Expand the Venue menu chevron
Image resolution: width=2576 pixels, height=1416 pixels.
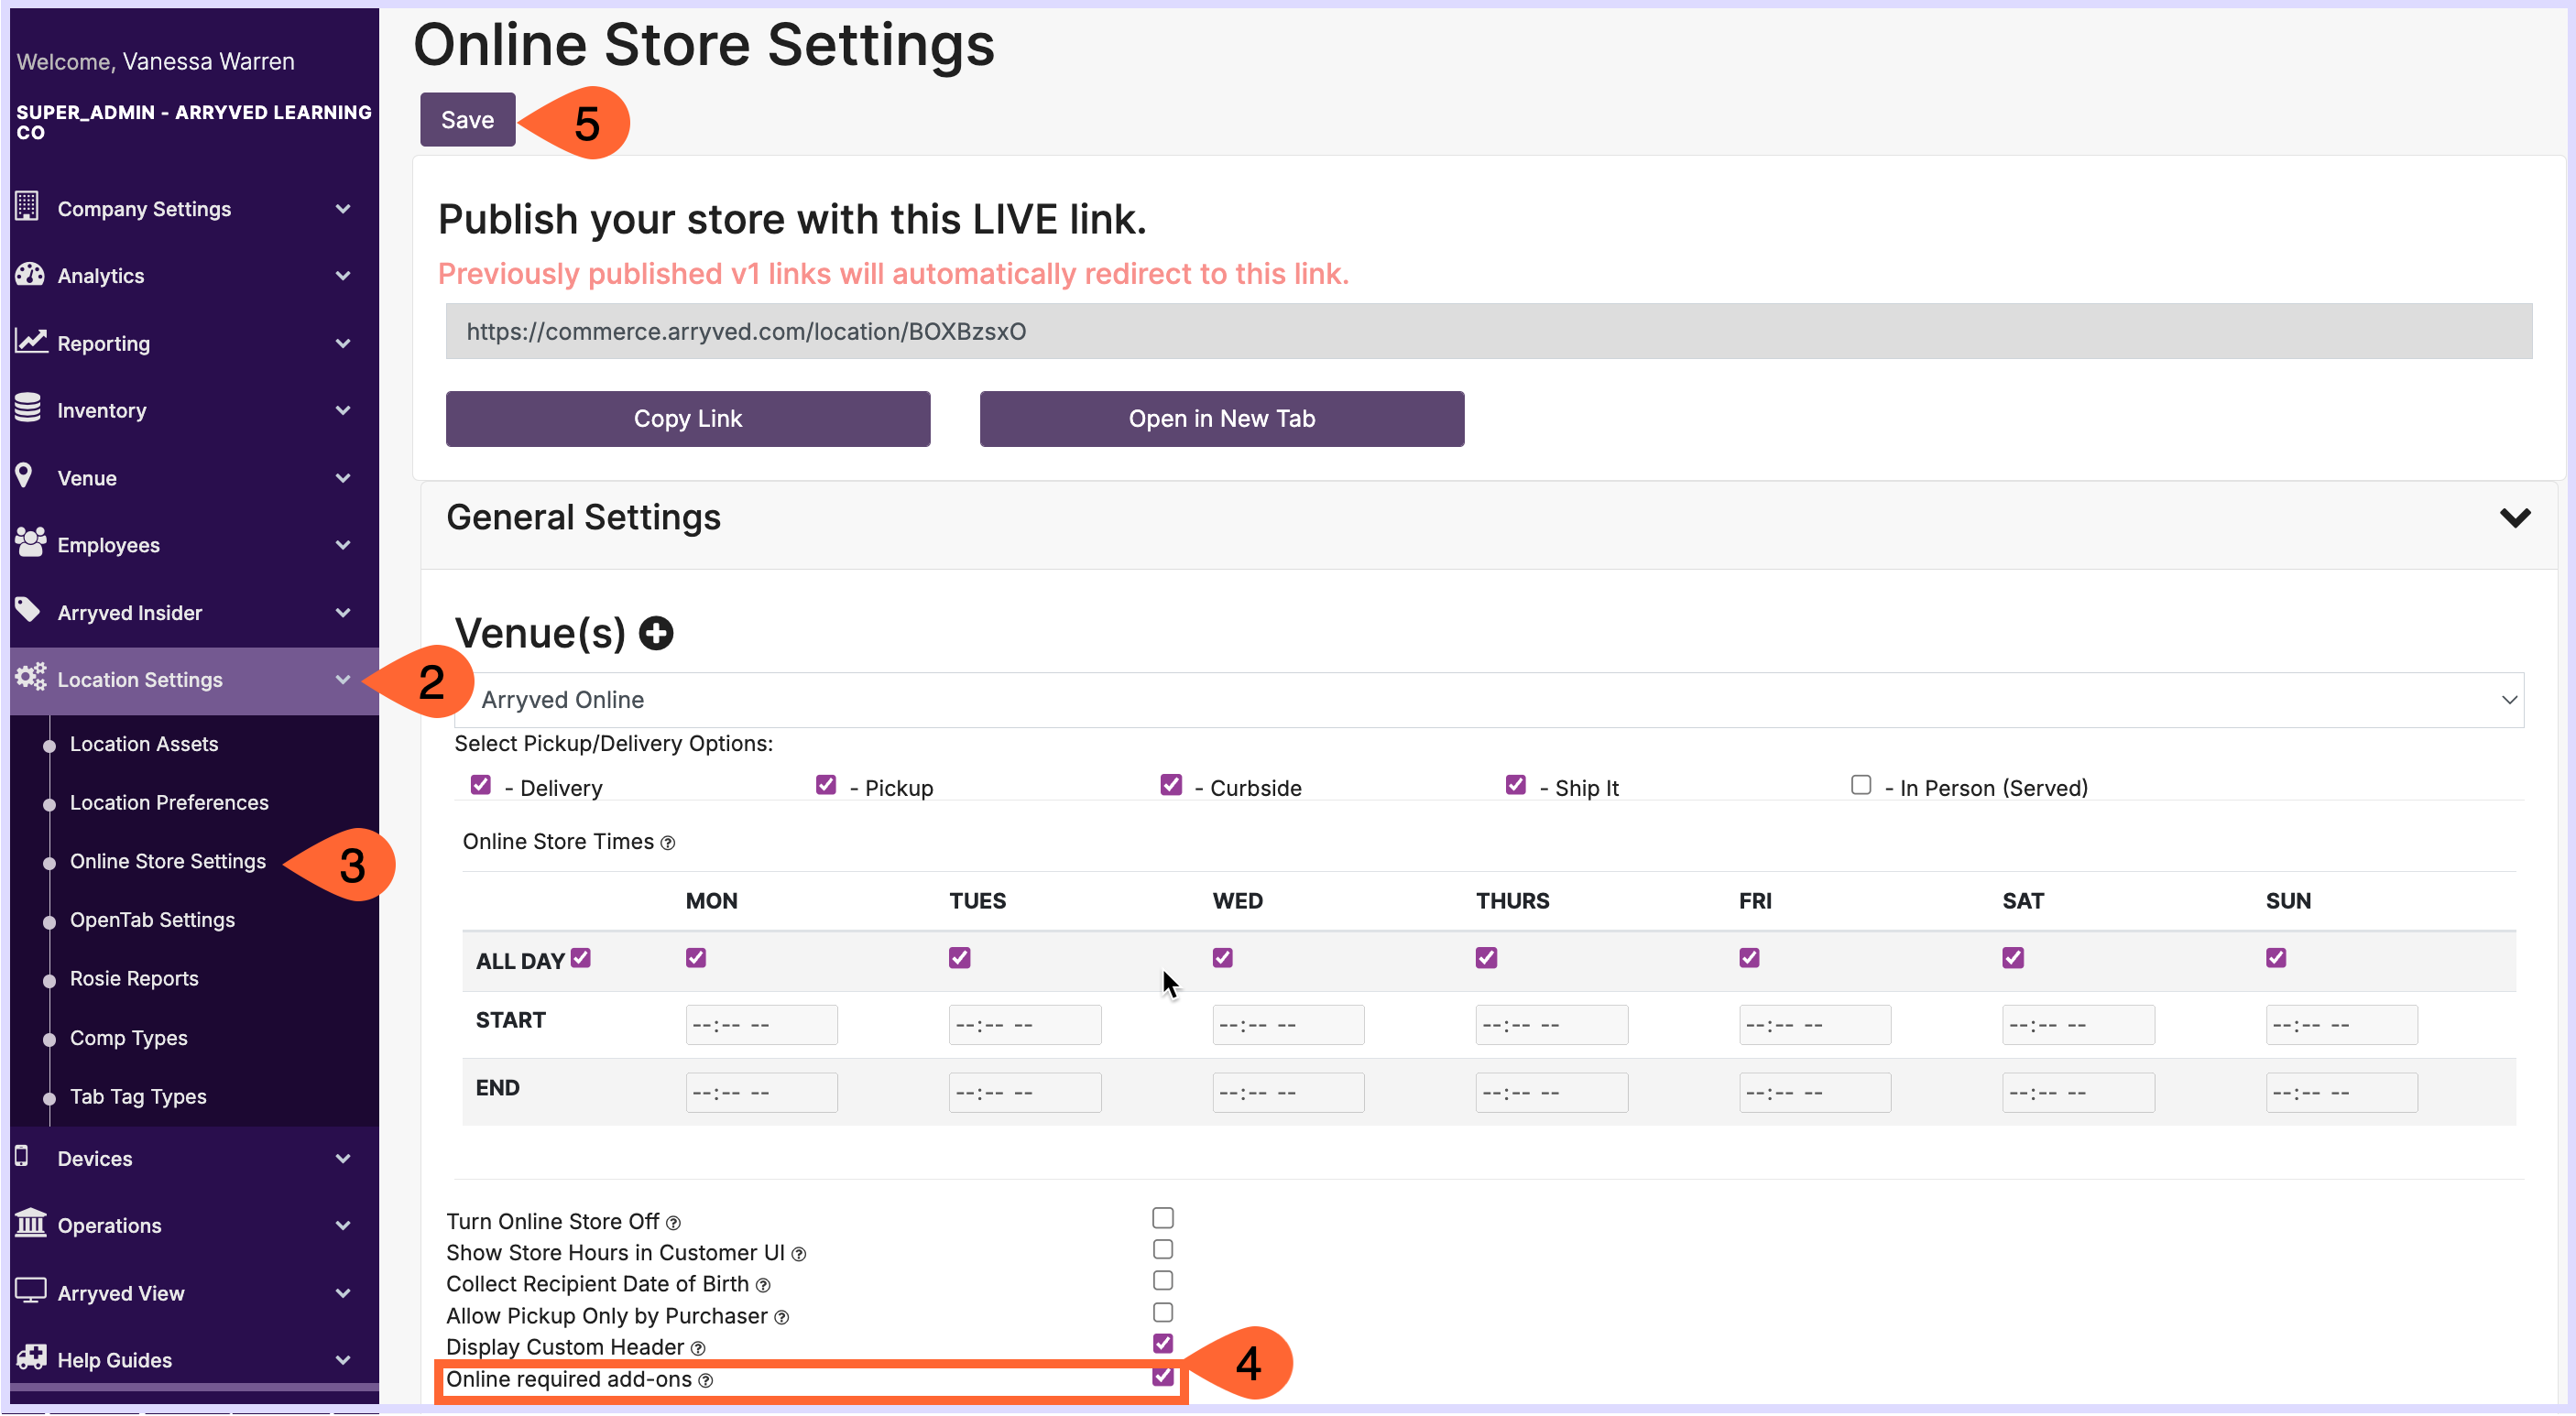[343, 478]
